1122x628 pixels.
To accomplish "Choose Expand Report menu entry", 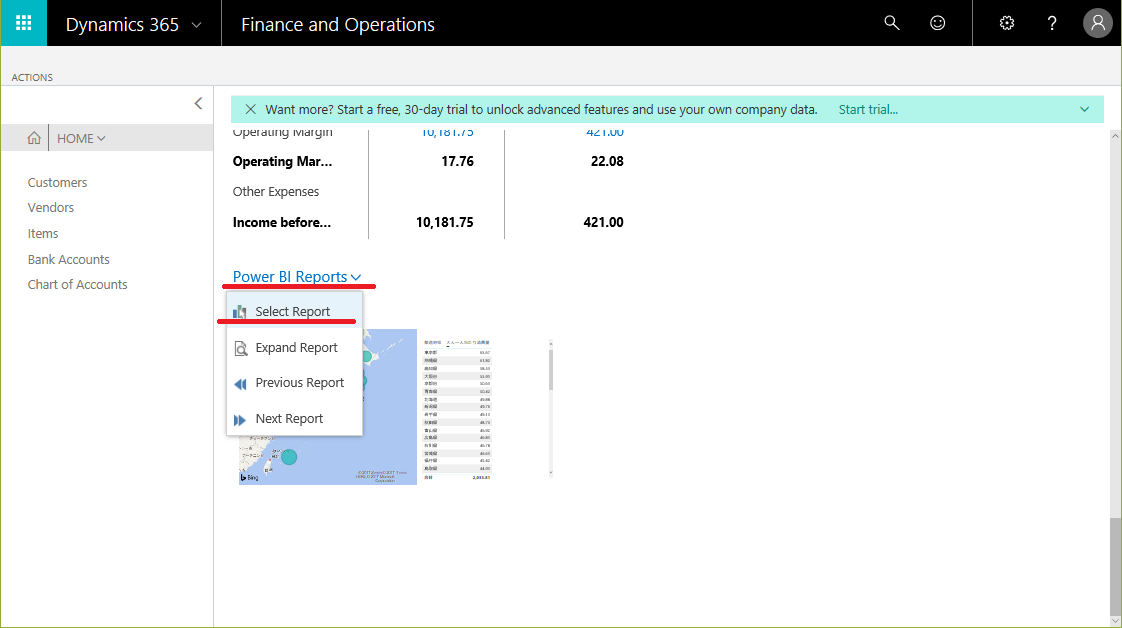I will pyautogui.click(x=296, y=348).
